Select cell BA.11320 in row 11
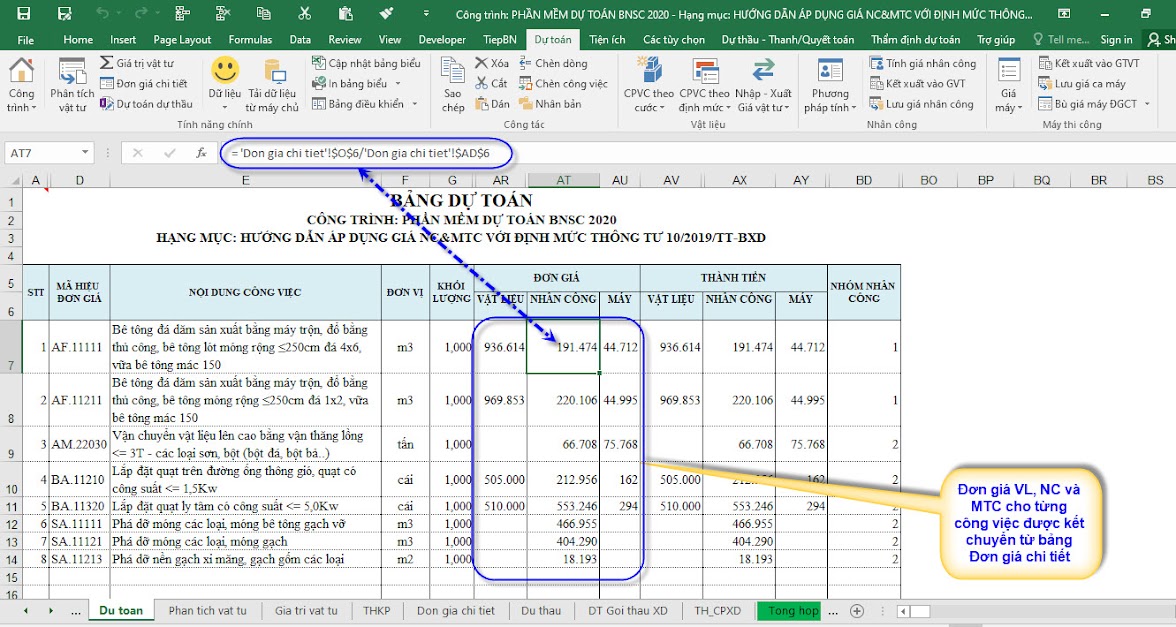The height and width of the screenshot is (627, 1176). point(80,506)
